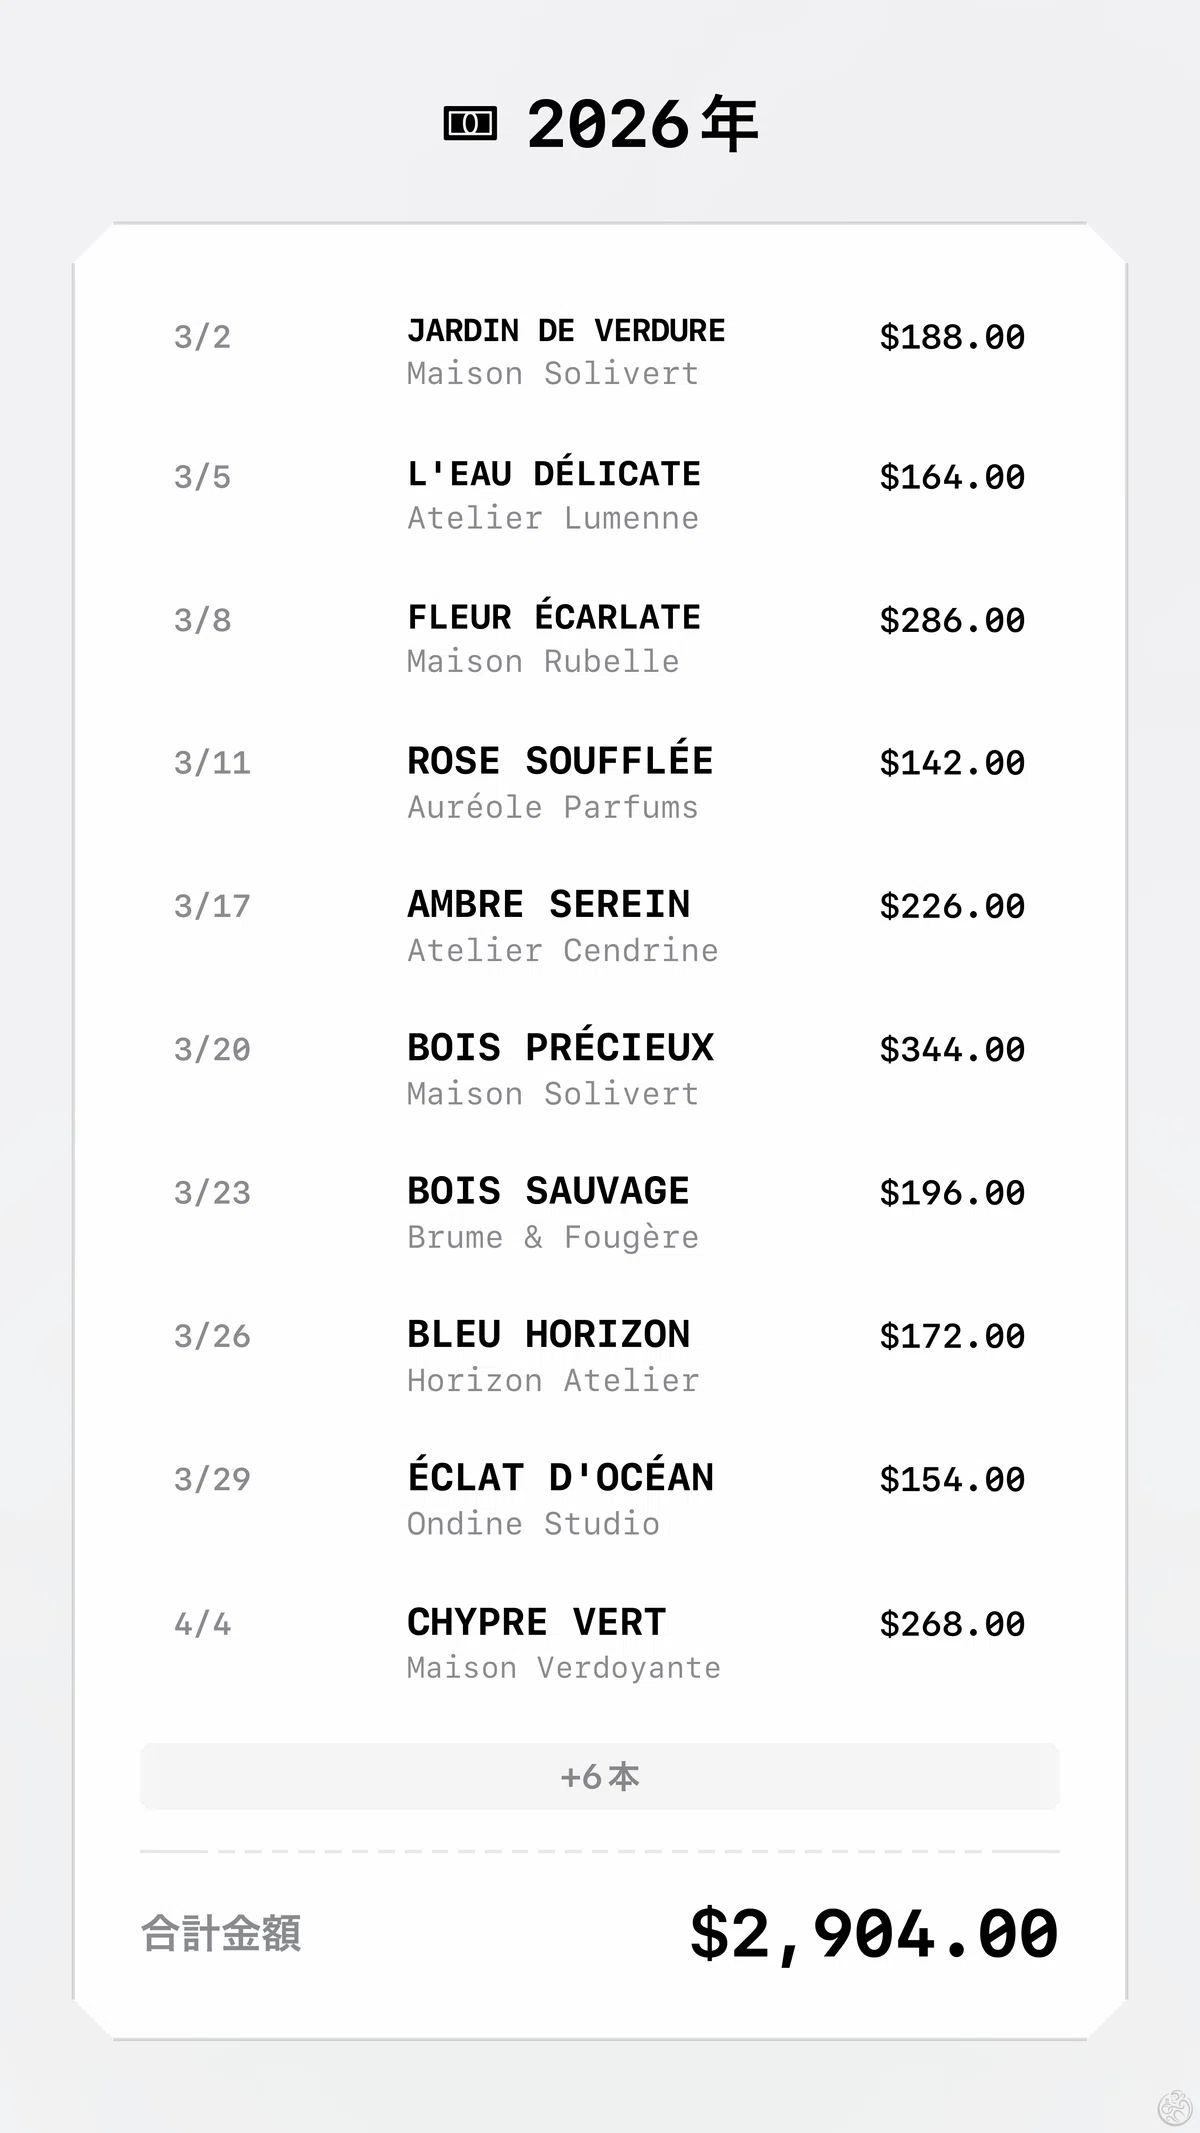Screen dimensions: 1200x2133
Task: Click the $344.00 price
Action: pyautogui.click(x=952, y=1049)
